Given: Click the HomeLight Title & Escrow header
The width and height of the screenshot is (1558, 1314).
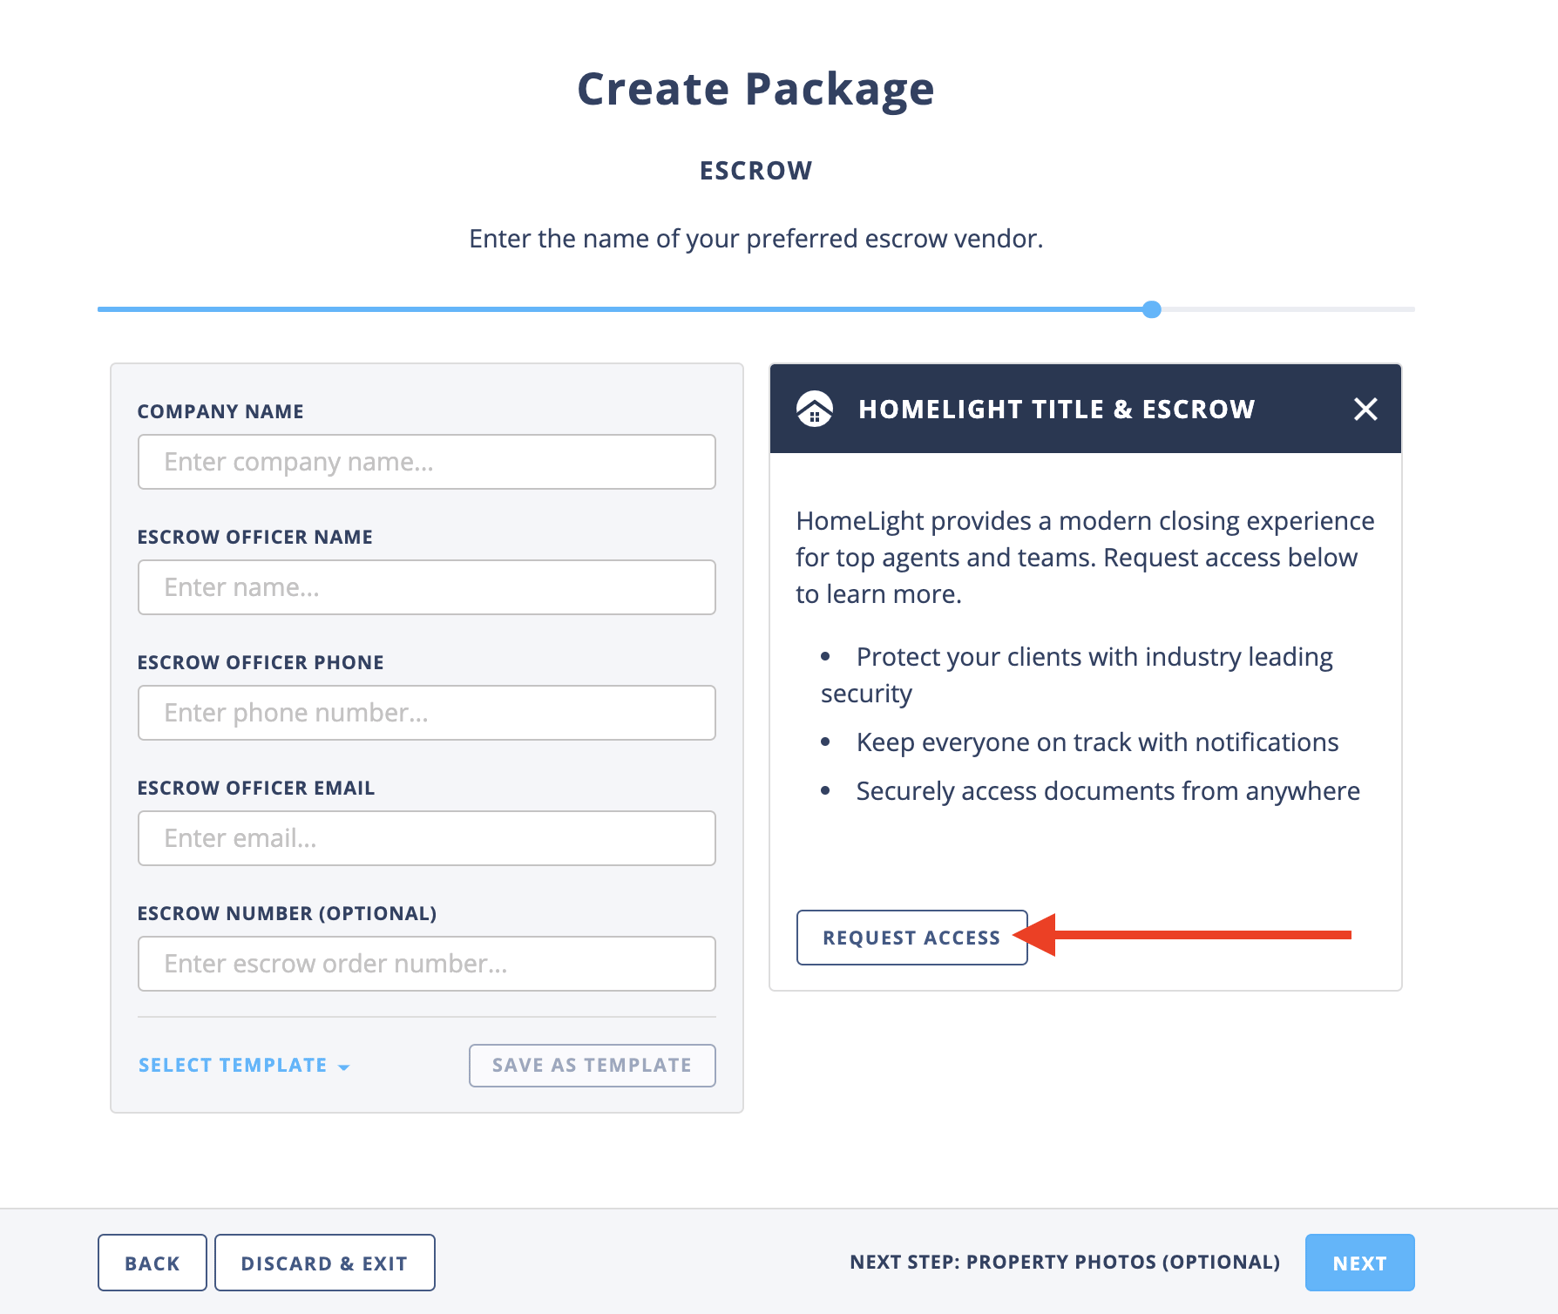Looking at the screenshot, I should pyautogui.click(x=1056, y=409).
